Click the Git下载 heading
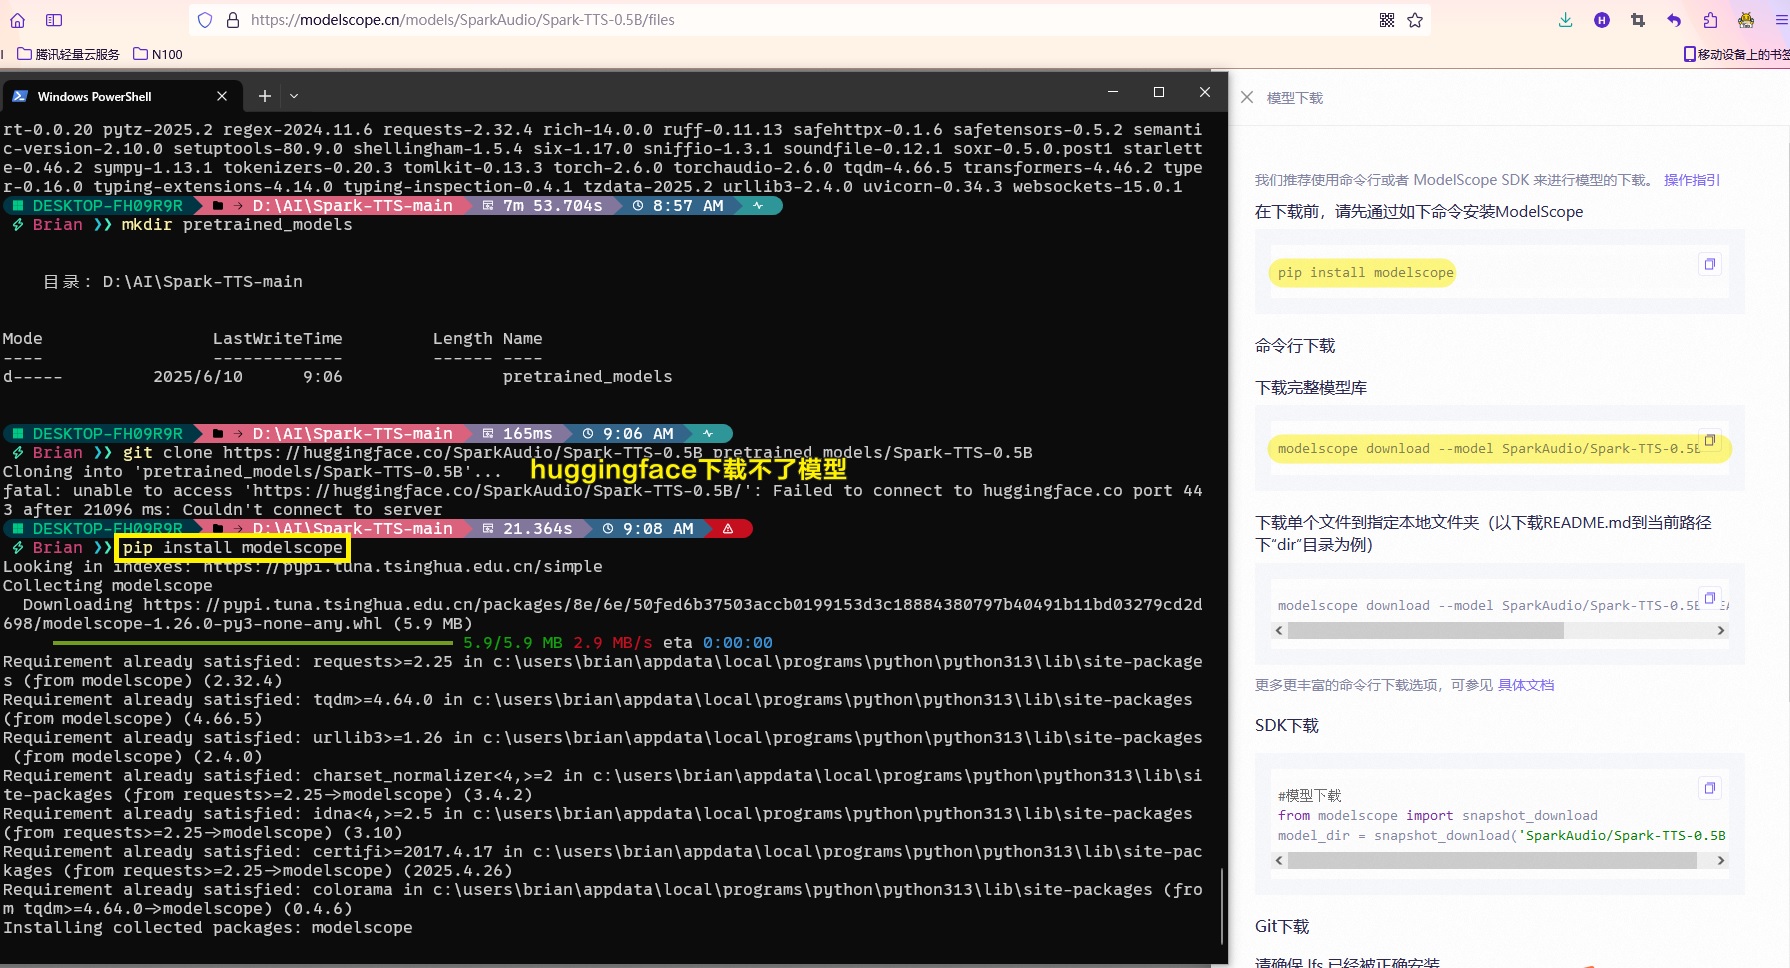Viewport: 1790px width, 968px height. click(1282, 927)
